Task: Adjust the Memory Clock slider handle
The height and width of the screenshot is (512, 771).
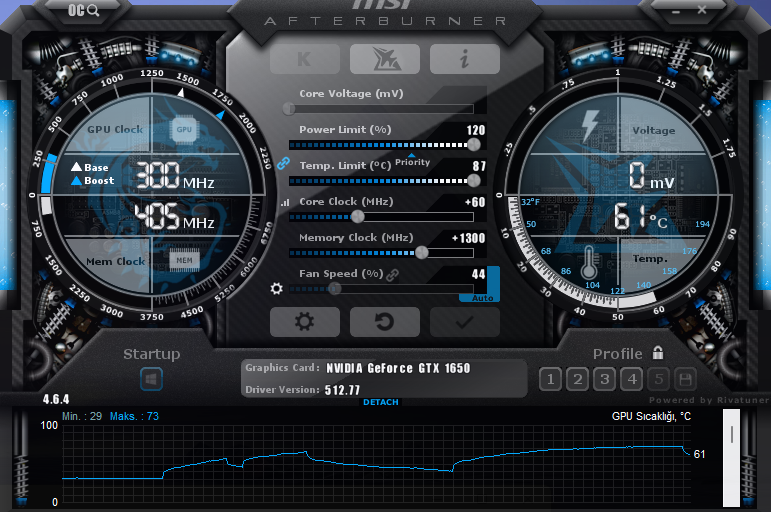Action: [421, 252]
